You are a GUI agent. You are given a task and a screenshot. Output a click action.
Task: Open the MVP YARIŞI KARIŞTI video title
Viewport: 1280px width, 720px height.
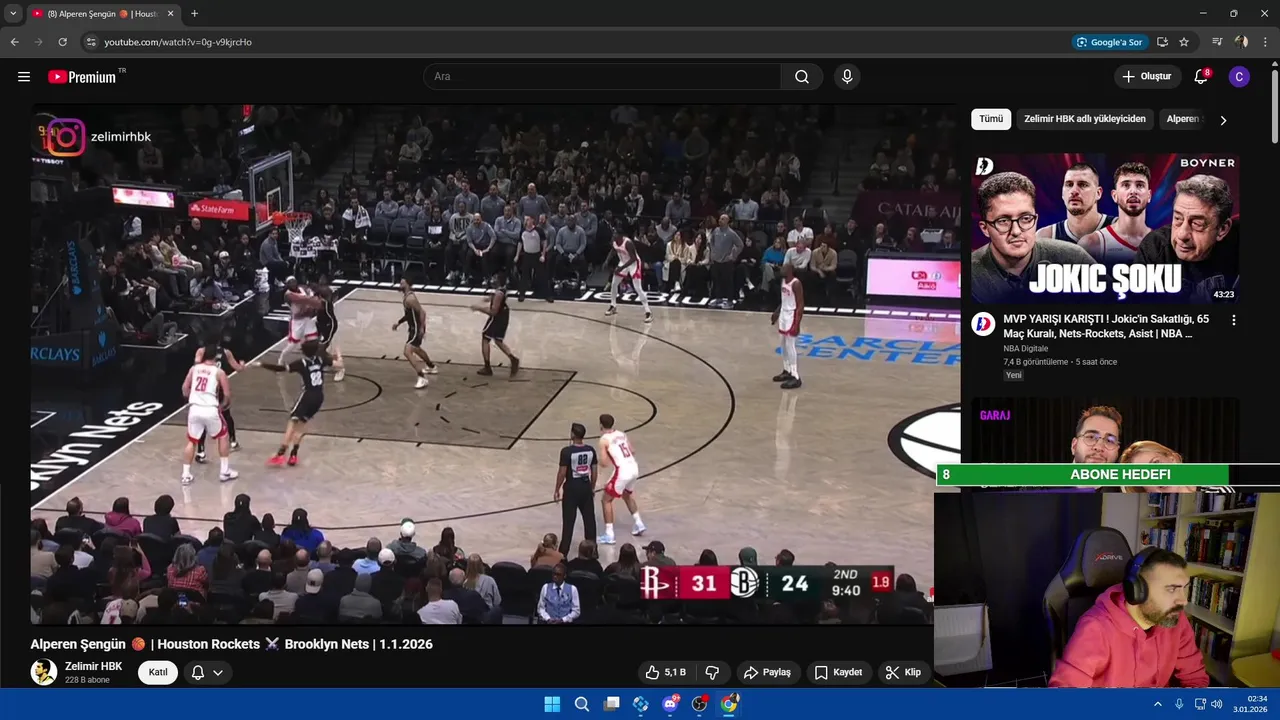(1106, 326)
